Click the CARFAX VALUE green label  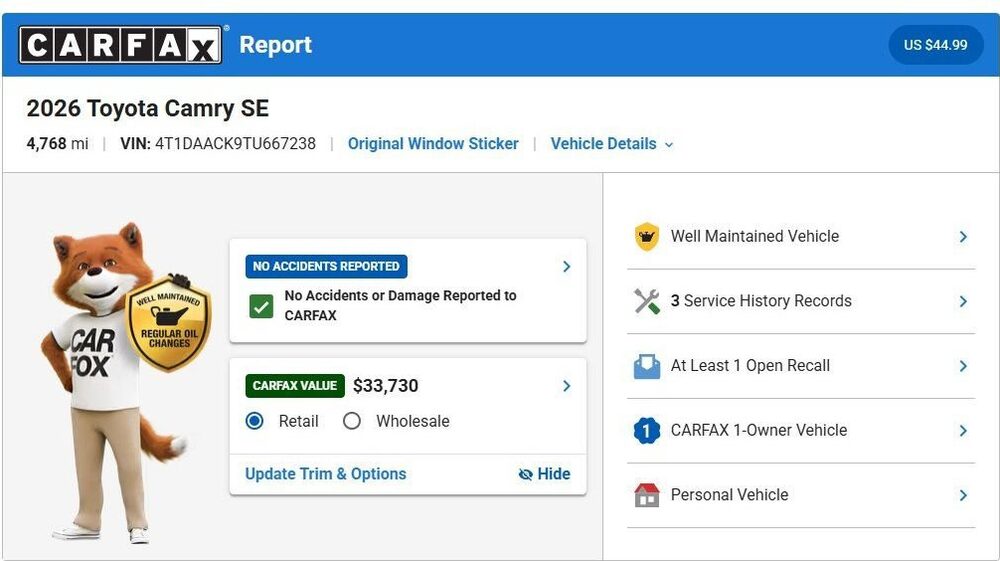pyautogui.click(x=295, y=386)
